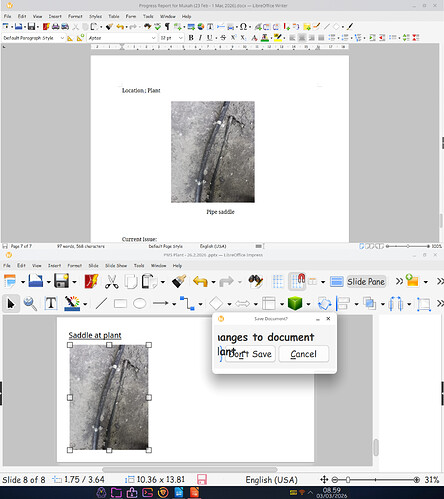Click Default Page Style in Writer status bar
The width and height of the screenshot is (444, 499).
point(165,246)
